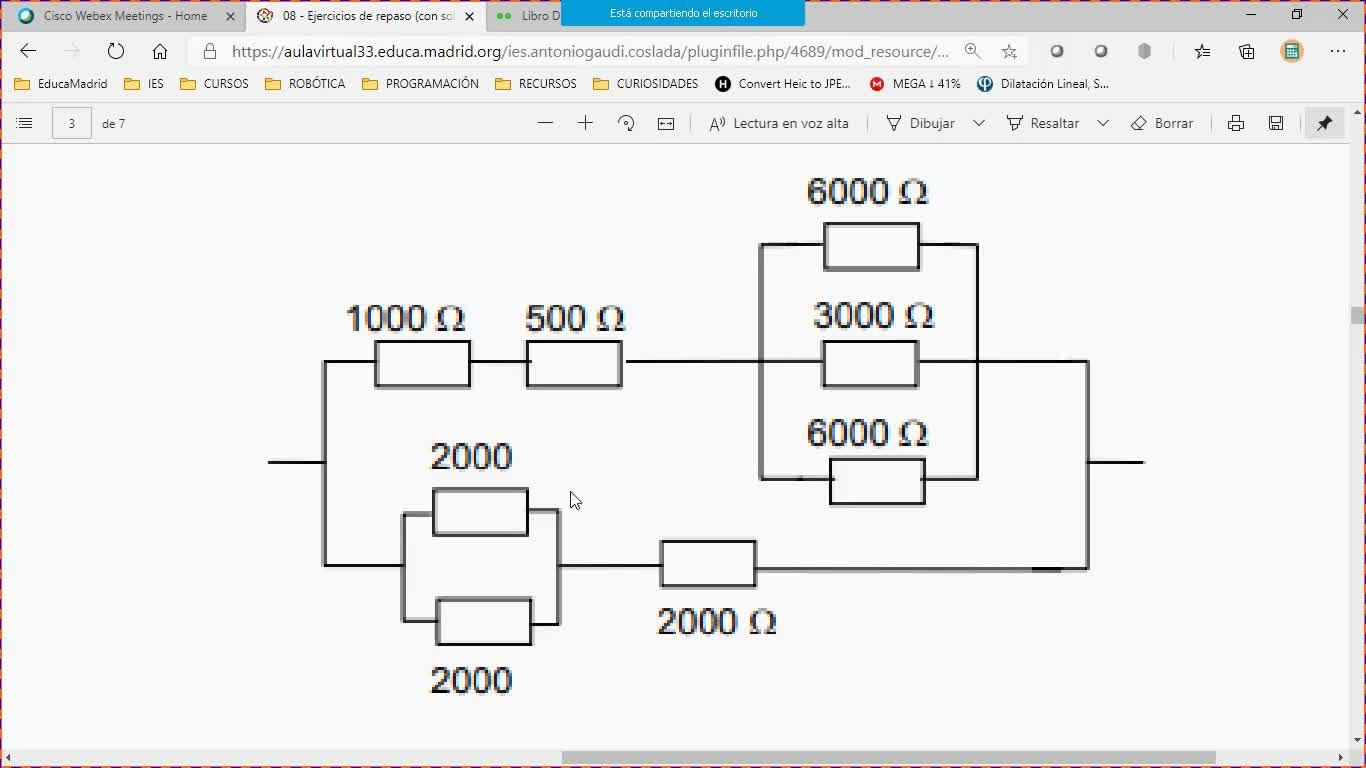Fit the PDF page to width
This screenshot has width=1366, height=768.
(666, 123)
